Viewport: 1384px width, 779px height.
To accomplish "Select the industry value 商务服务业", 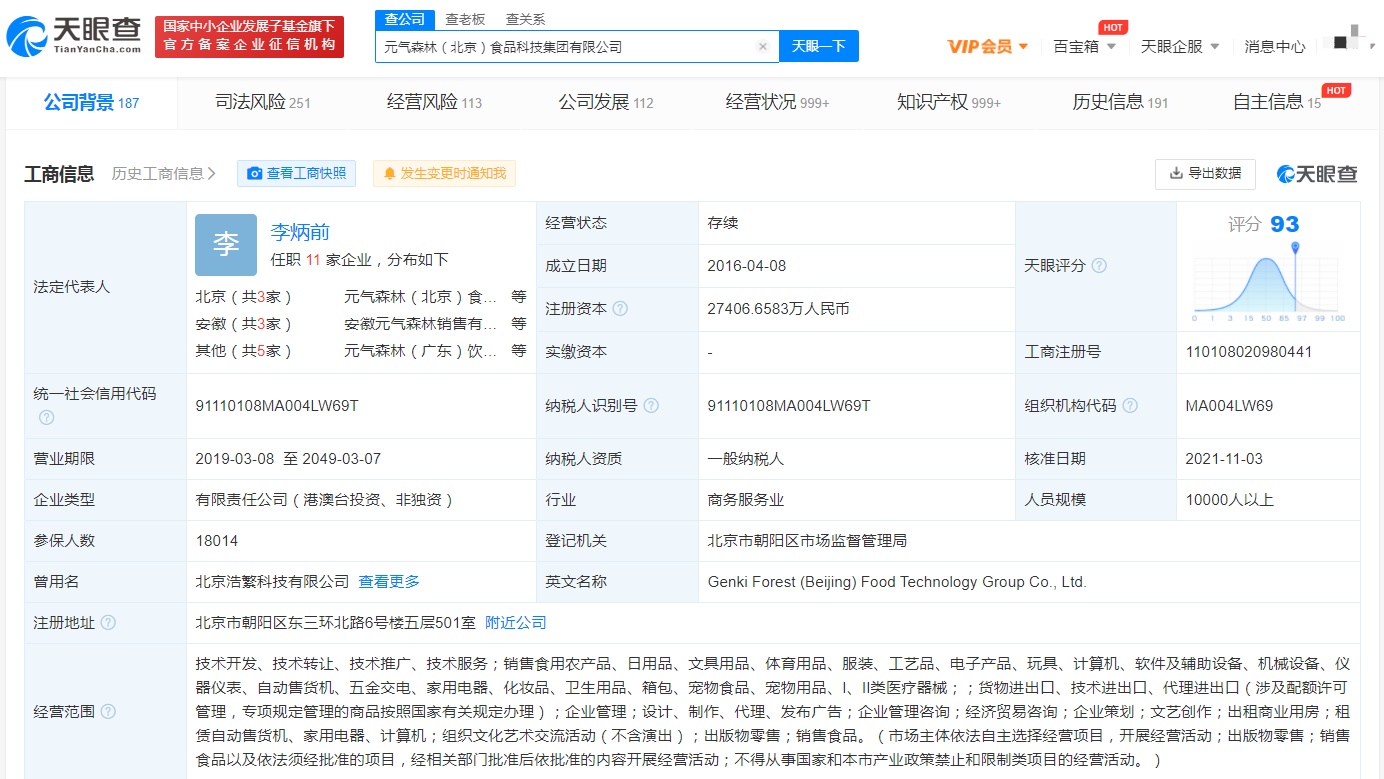I will 745,500.
